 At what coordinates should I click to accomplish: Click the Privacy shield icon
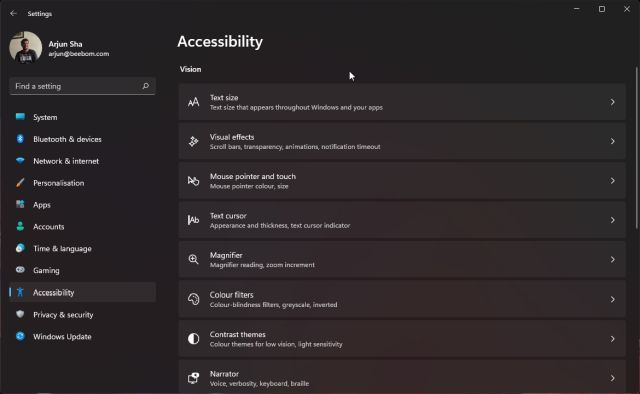(20, 314)
